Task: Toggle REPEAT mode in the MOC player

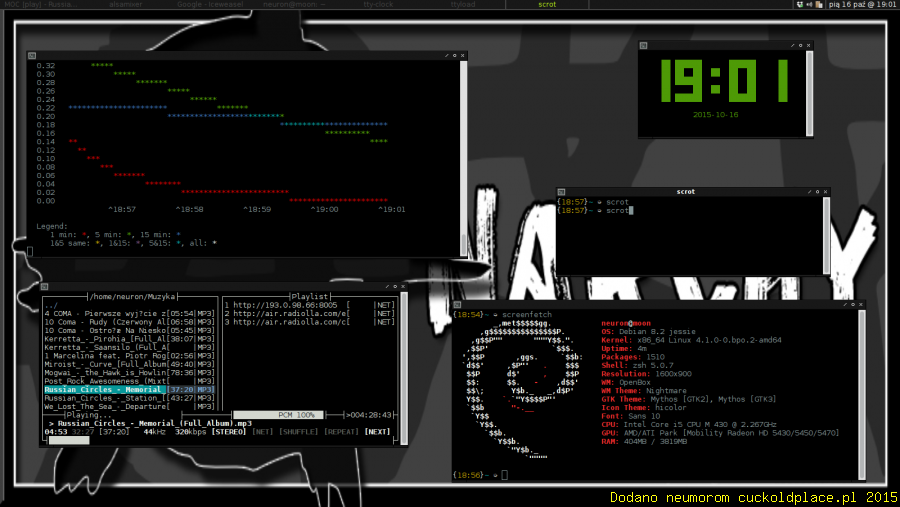Action: 340,432
